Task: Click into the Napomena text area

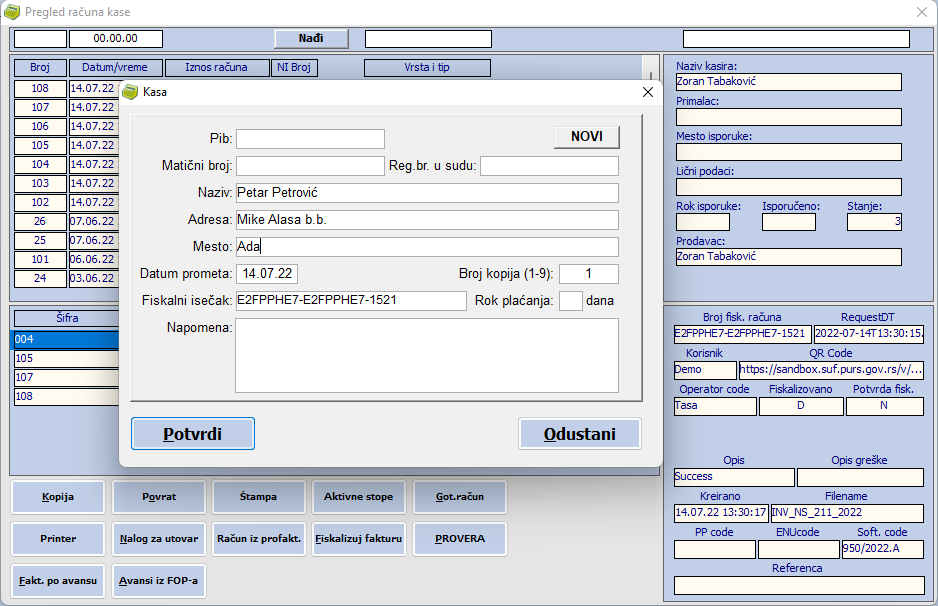Action: pyautogui.click(x=427, y=355)
